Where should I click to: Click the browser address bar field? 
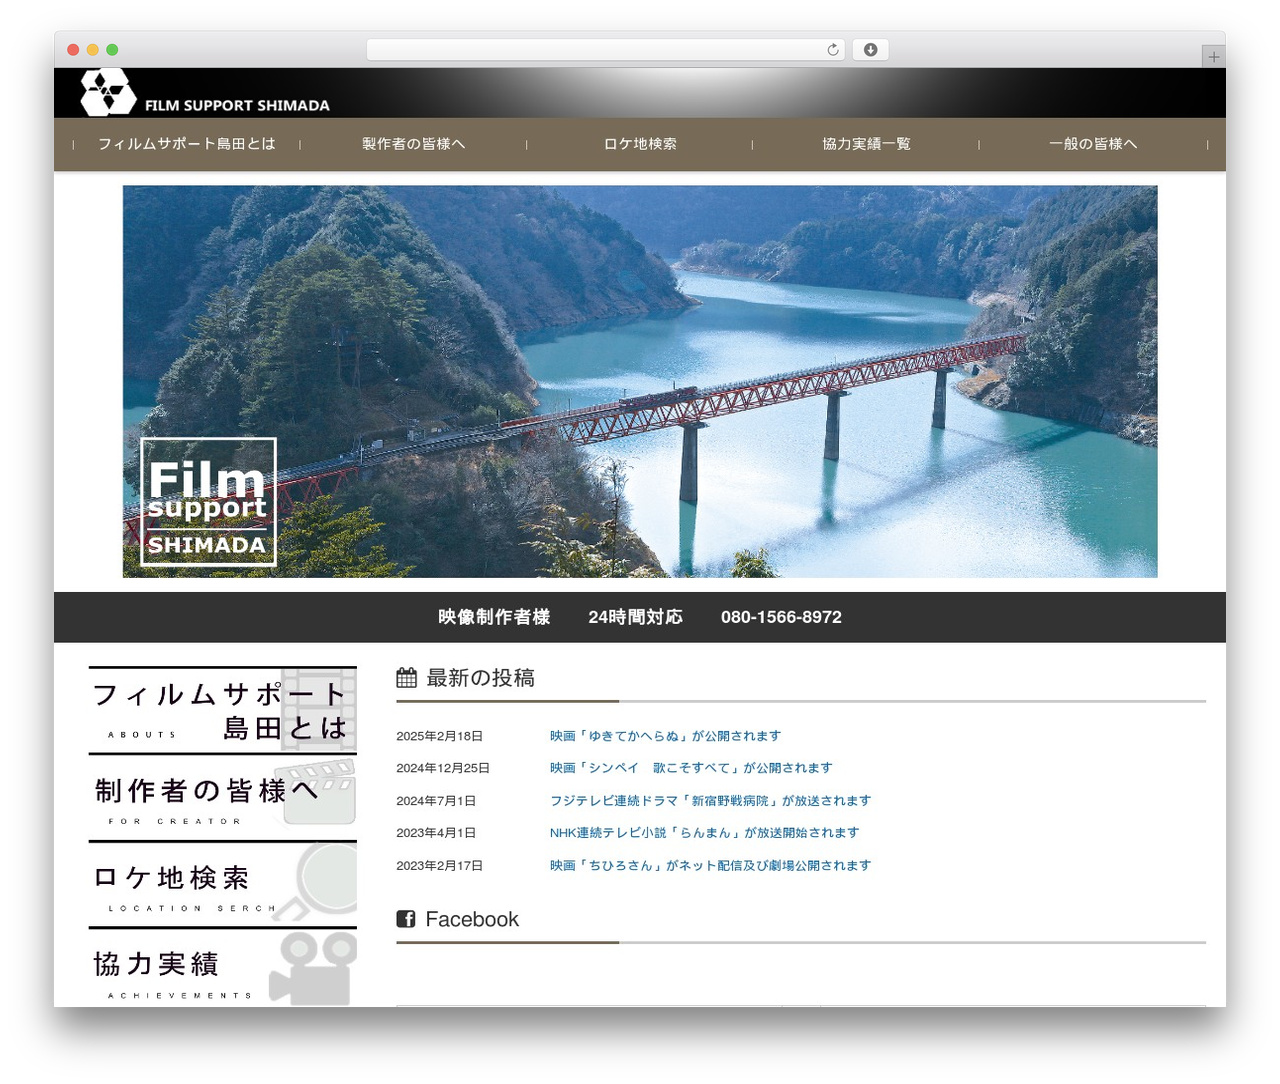pyautogui.click(x=606, y=50)
